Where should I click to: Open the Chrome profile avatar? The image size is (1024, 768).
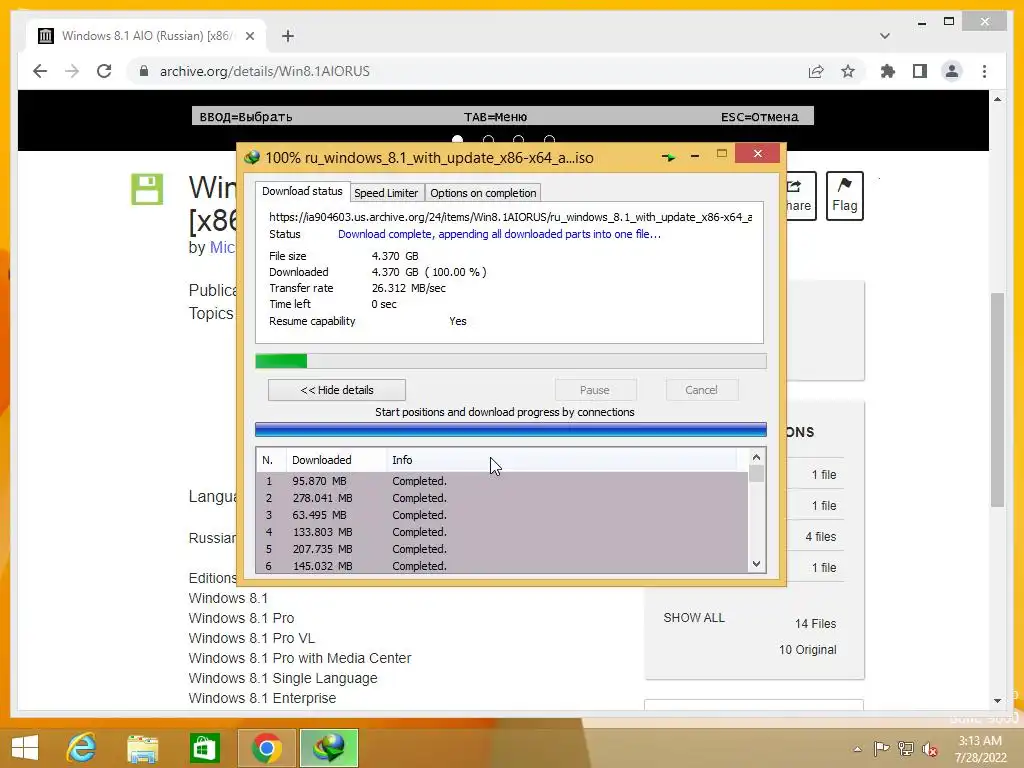(x=952, y=71)
